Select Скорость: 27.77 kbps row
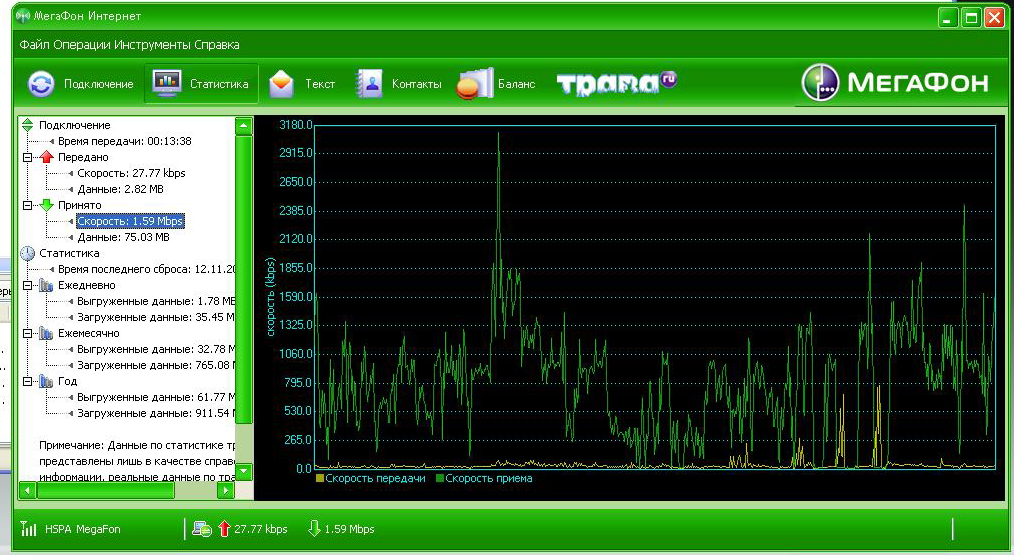 point(131,173)
